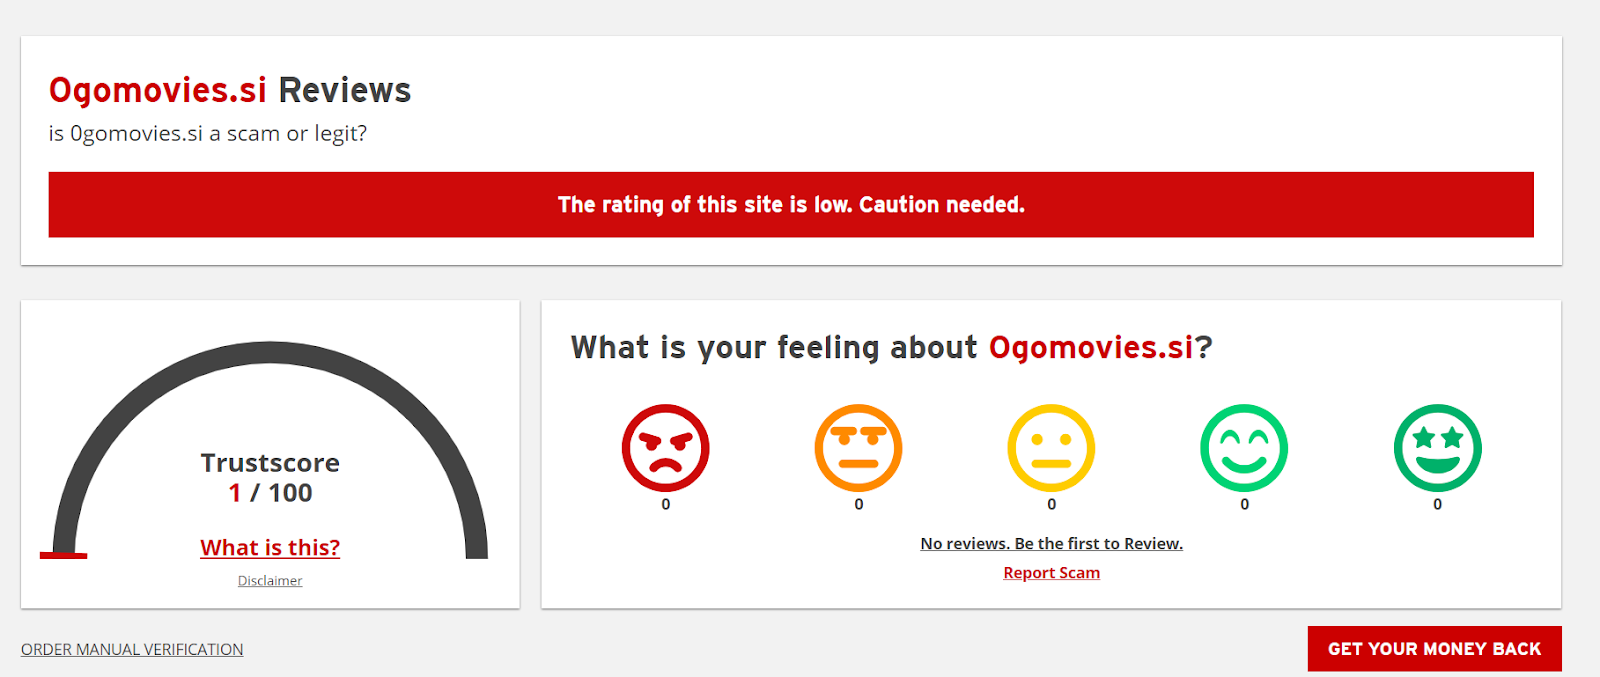Click the 'Ogomovies.si Reviews' heading
Image resolution: width=1600 pixels, height=677 pixels.
(230, 90)
